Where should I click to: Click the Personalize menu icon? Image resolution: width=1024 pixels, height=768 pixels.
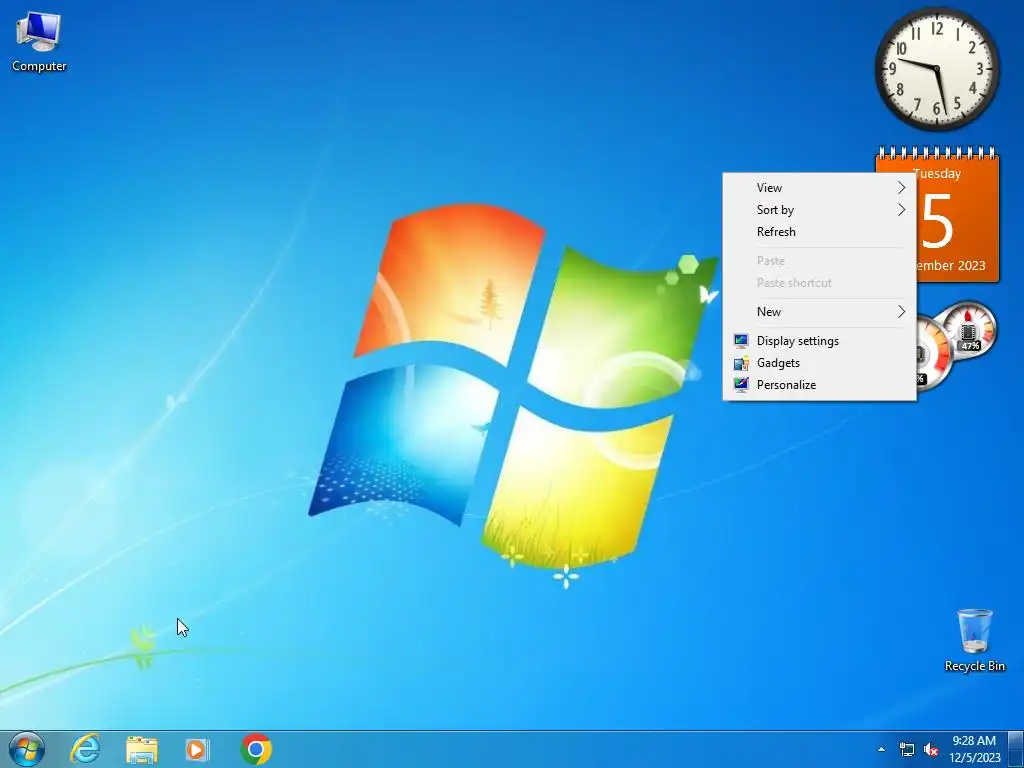741,385
